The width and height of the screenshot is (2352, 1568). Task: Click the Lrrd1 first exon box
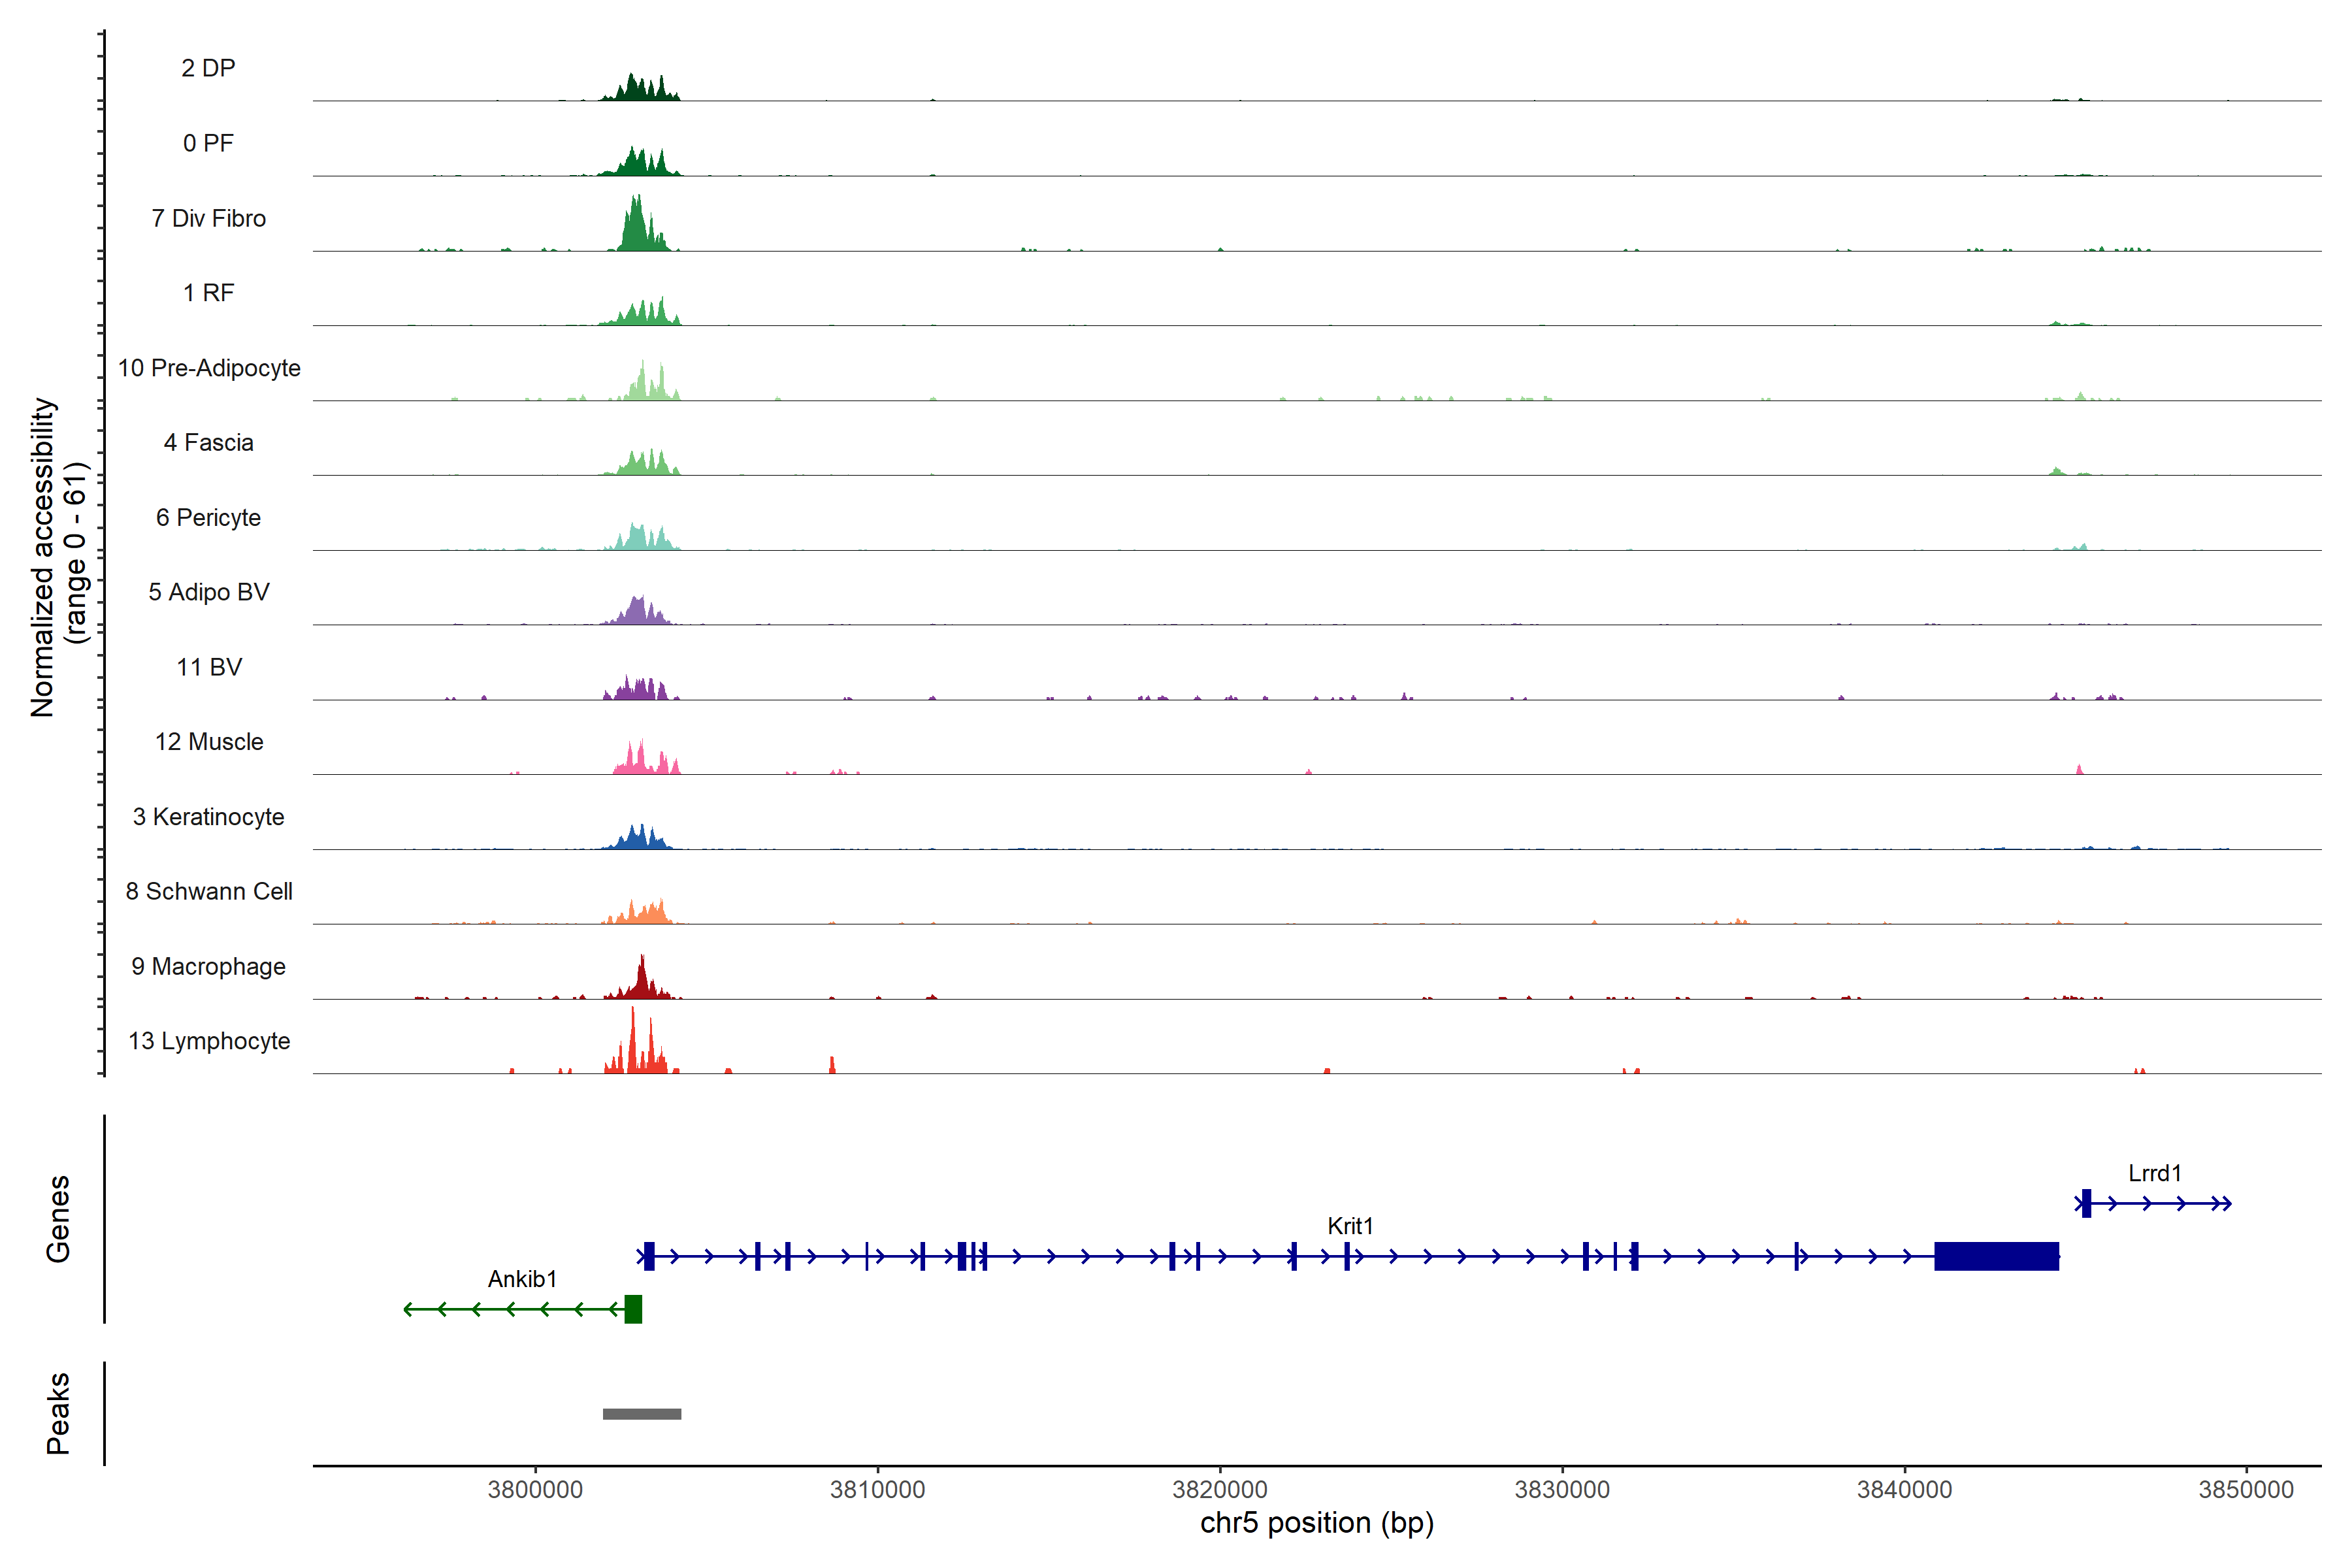click(2086, 1203)
